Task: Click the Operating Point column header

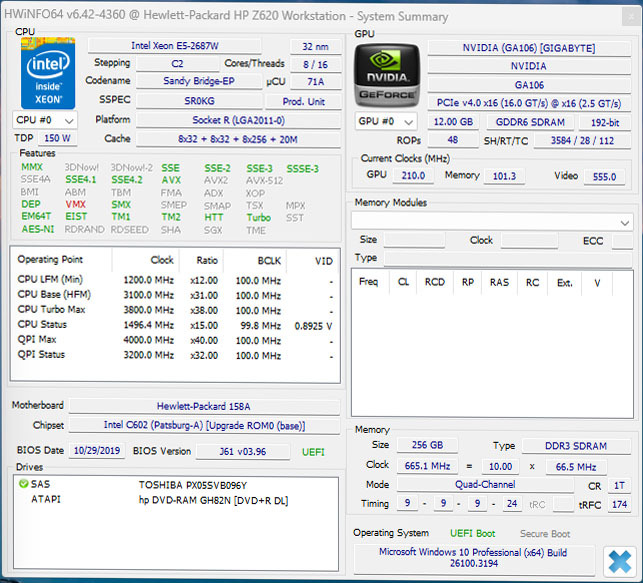Action: 50,260
